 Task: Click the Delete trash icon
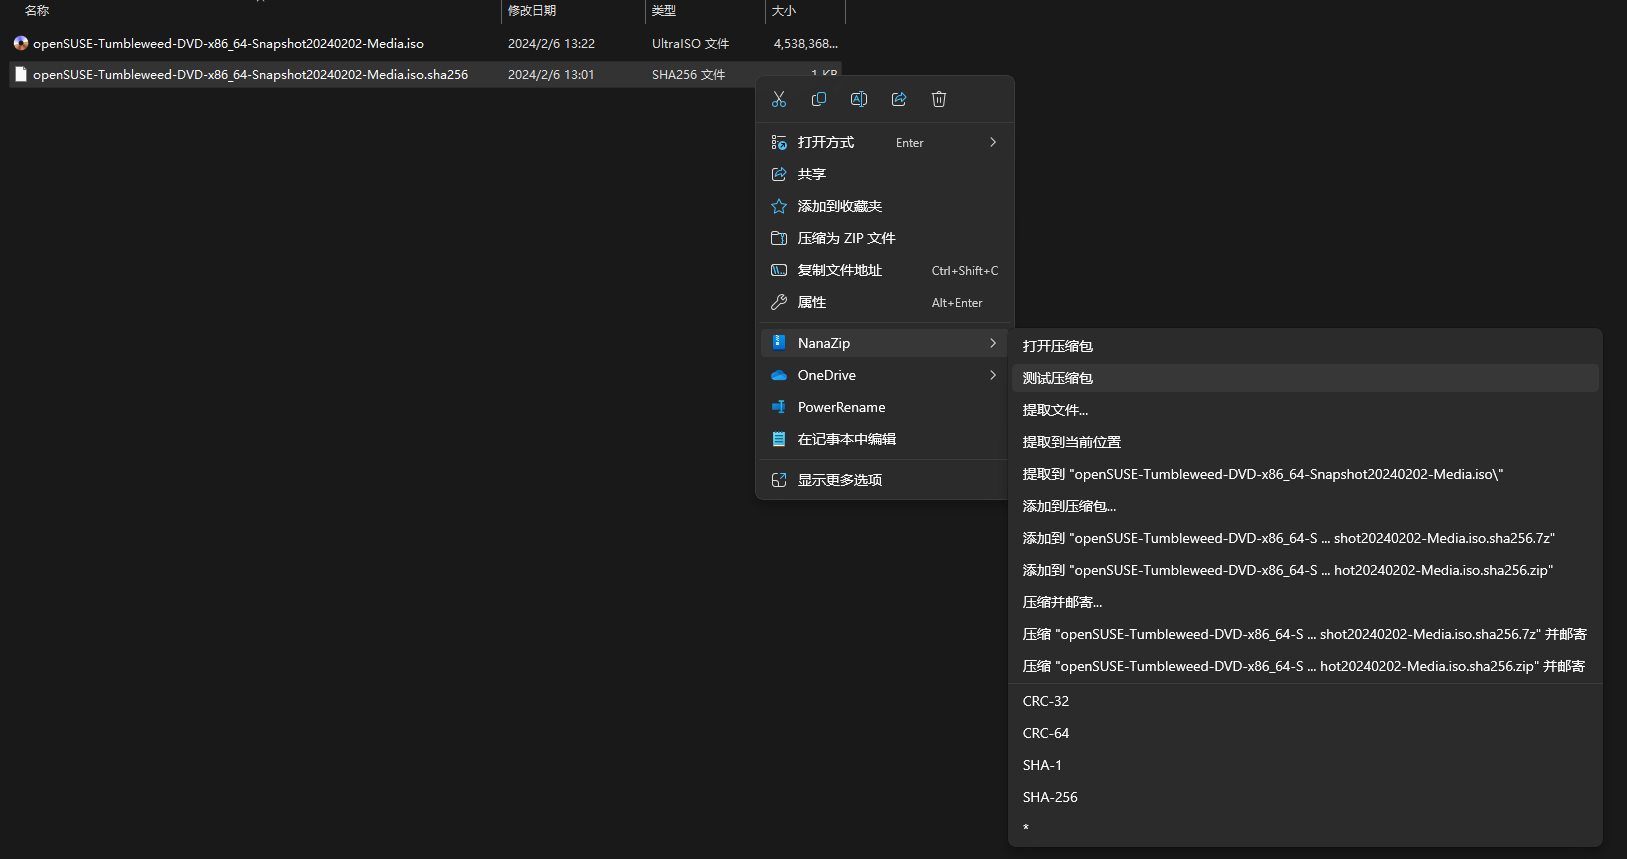(939, 99)
